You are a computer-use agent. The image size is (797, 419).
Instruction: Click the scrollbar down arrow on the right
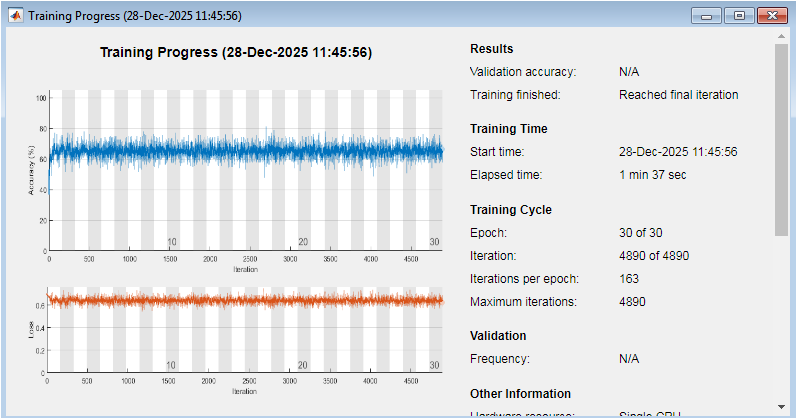point(781,405)
